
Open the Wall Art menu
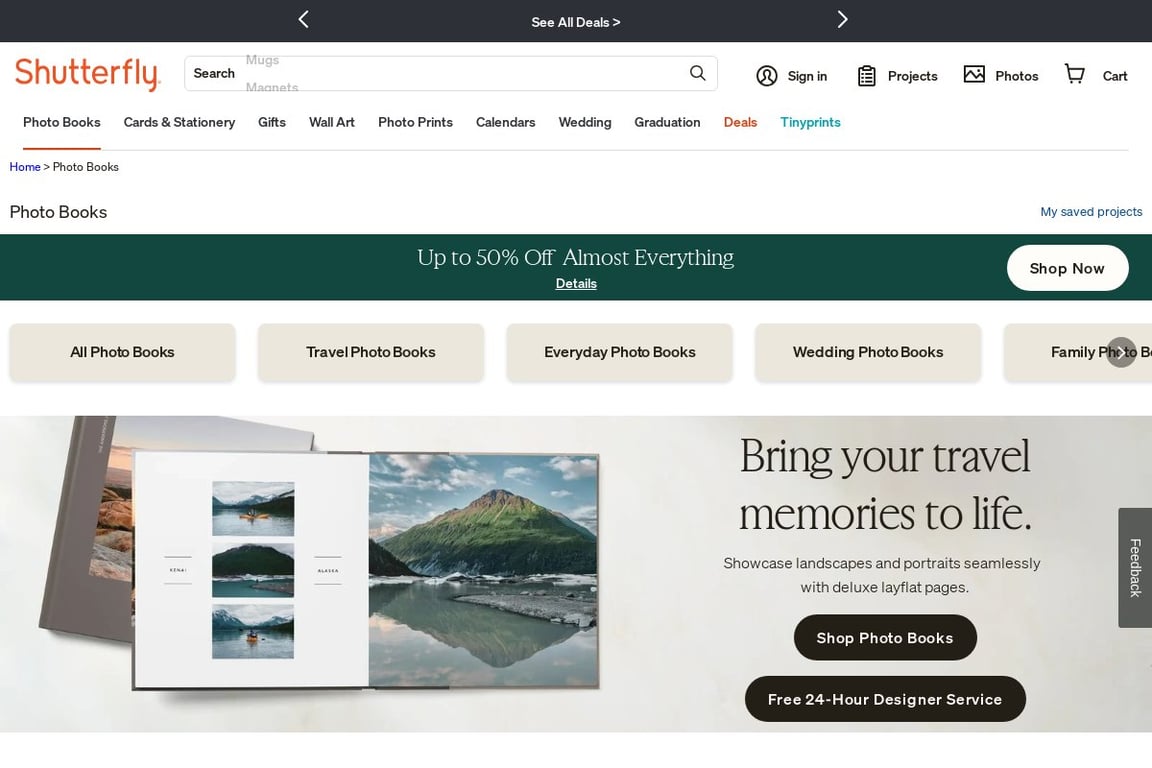(x=331, y=123)
